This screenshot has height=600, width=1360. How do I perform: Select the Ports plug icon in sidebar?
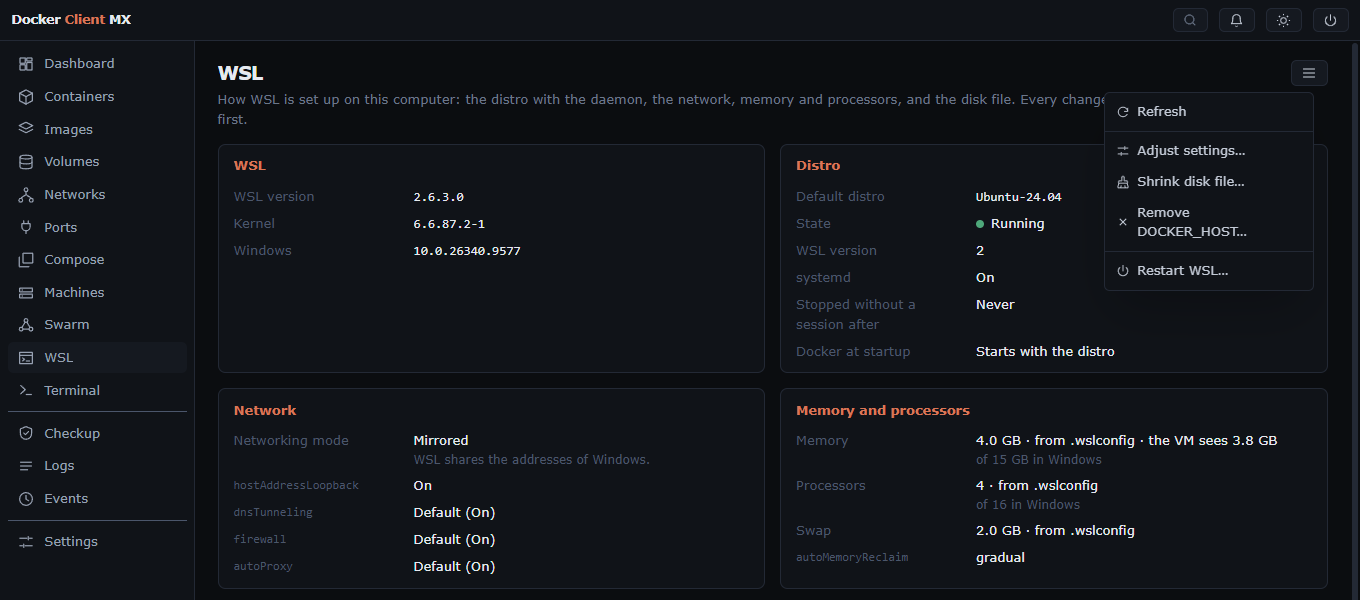(26, 227)
